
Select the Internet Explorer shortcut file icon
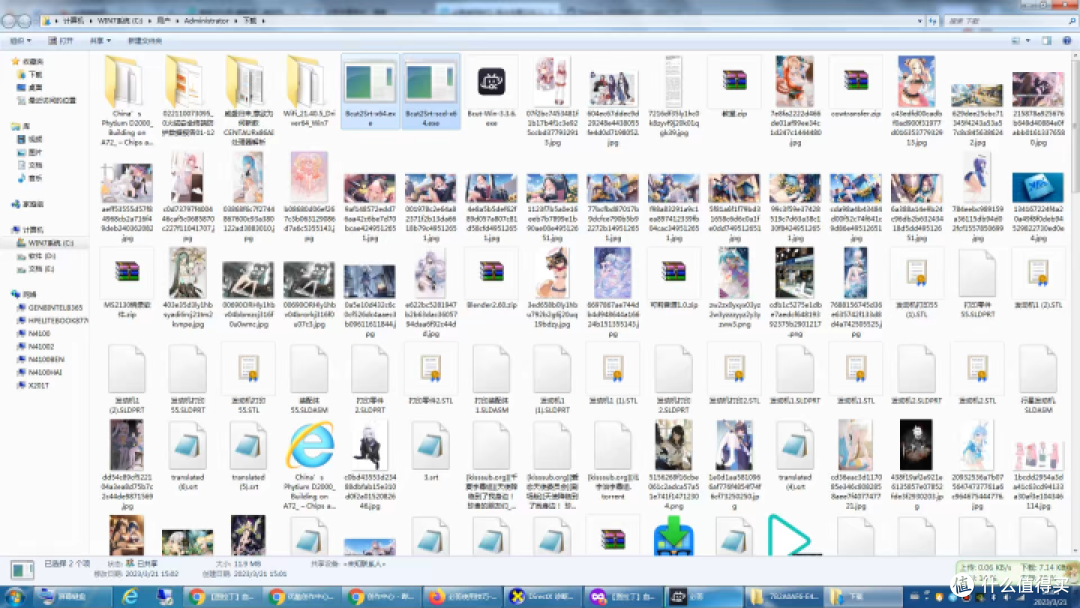click(309, 445)
